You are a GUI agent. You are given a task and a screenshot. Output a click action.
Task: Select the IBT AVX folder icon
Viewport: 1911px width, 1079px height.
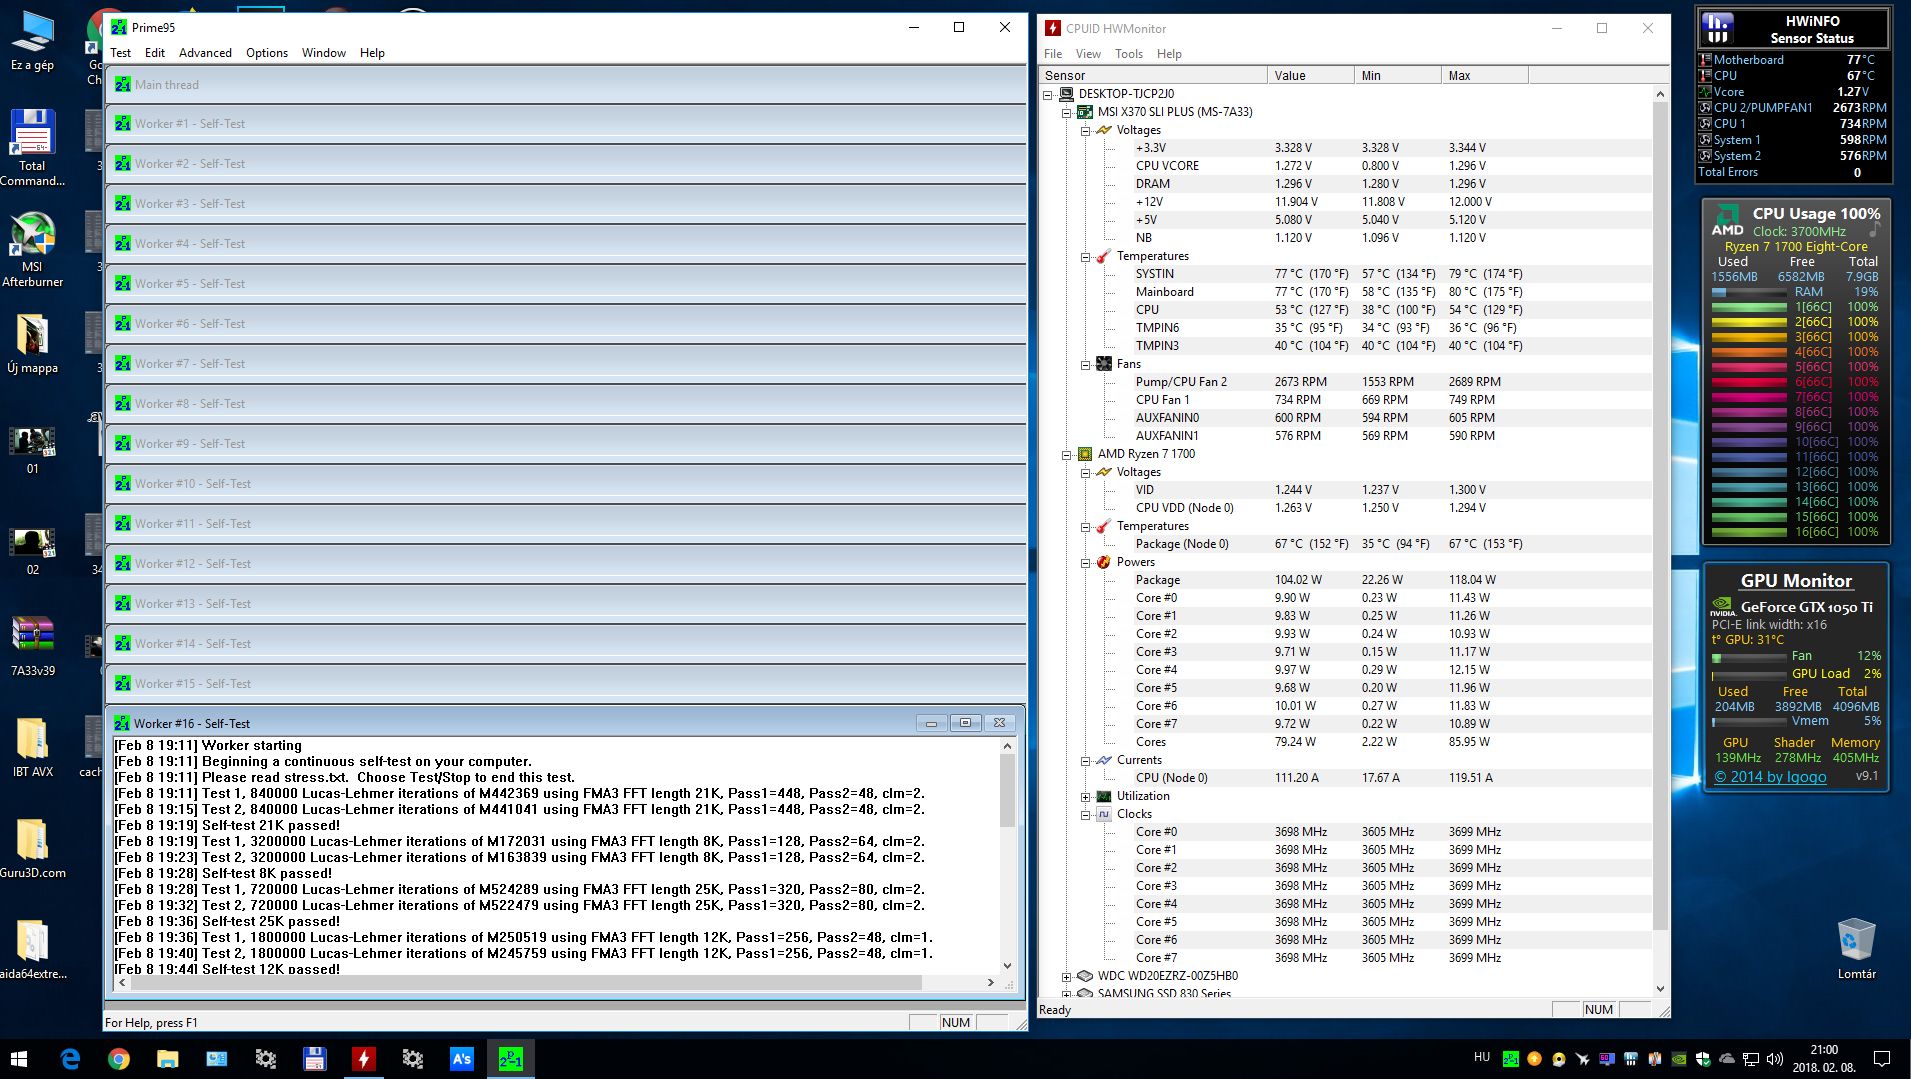tap(32, 747)
